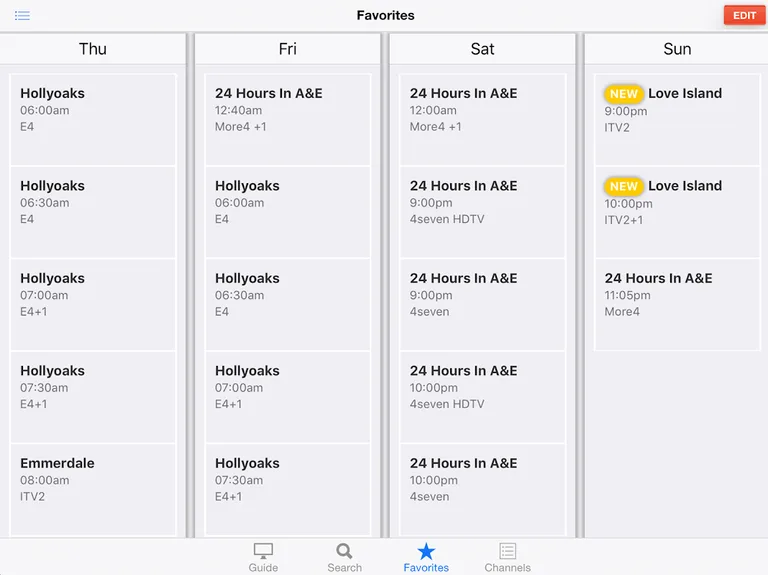Open Sunday 24 Hours In A&E on More4
The height and width of the screenshot is (575, 768).
pos(677,304)
